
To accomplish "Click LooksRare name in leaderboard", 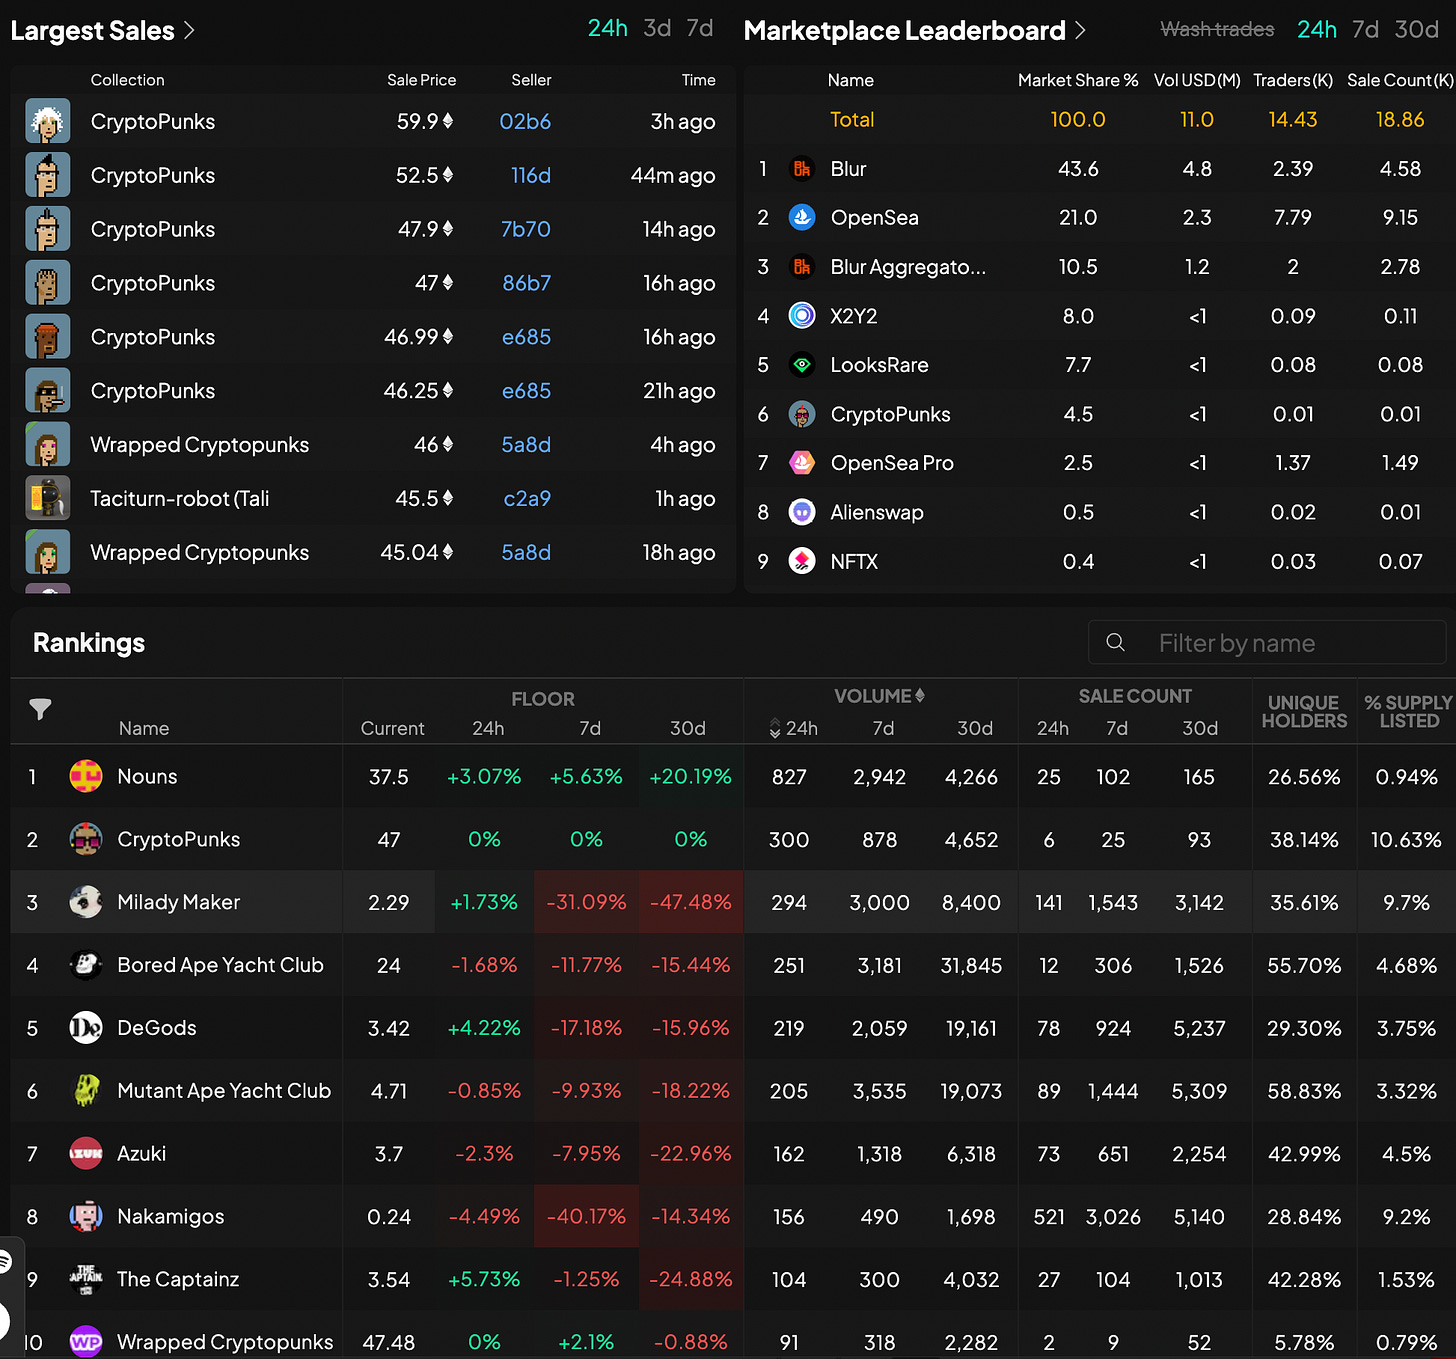I will pyautogui.click(x=879, y=365).
